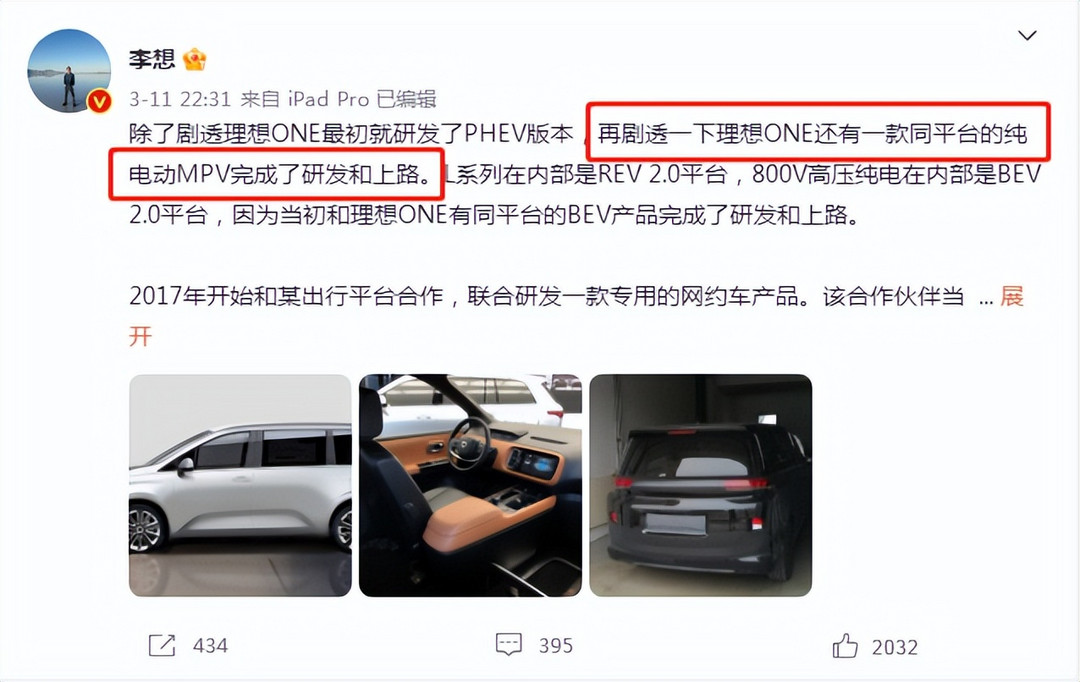Click the post timestamp 3-11 22:31
Viewport: 1080px width, 682px height.
point(180,99)
